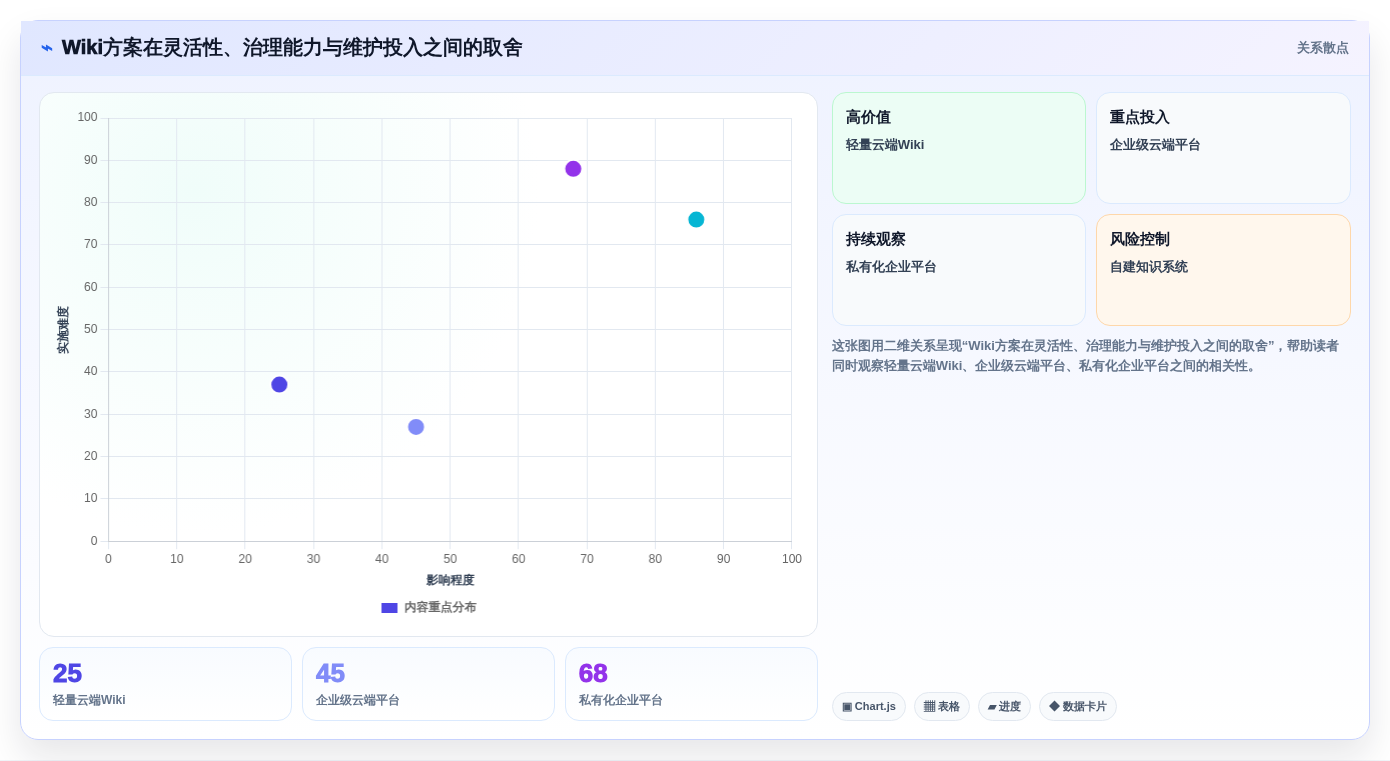1390x761 pixels.
Task: Click the 68 私有化企业平台 stat card
Action: (691, 684)
